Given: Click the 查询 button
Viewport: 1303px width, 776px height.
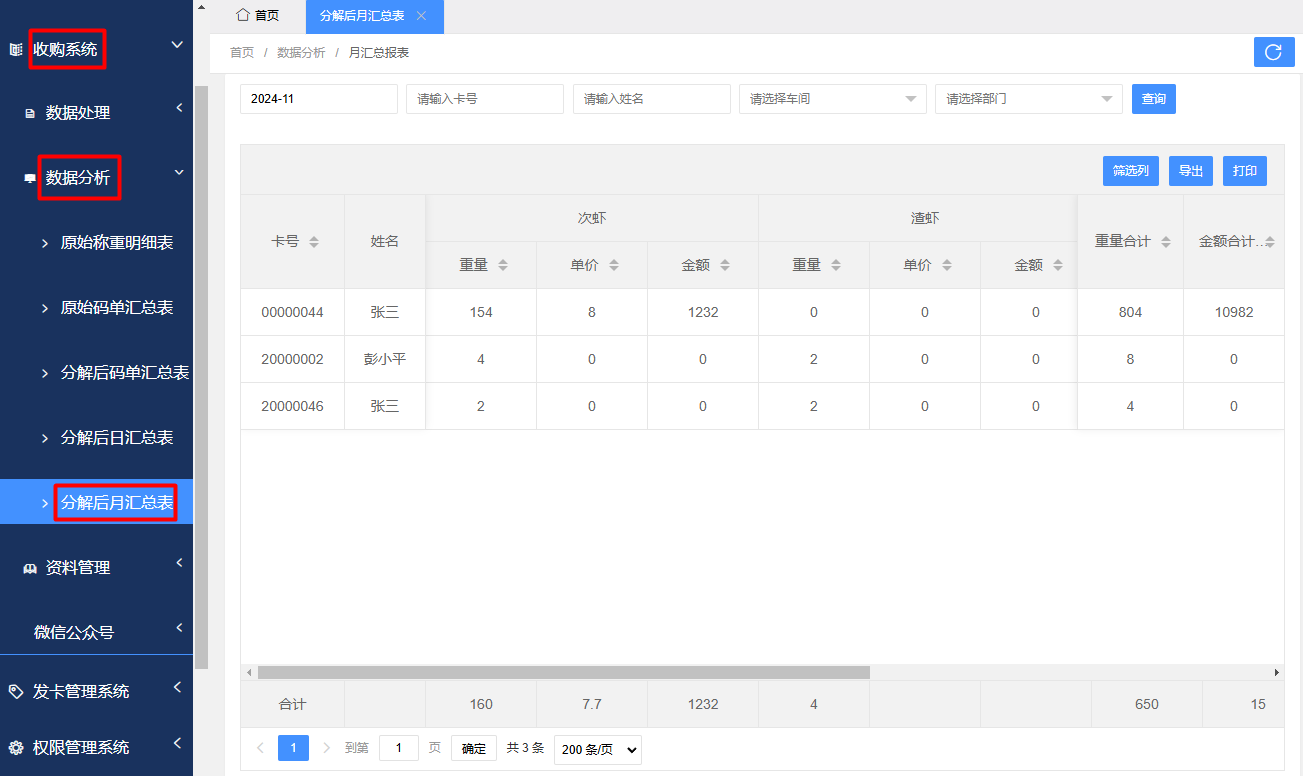Looking at the screenshot, I should coord(1154,99).
